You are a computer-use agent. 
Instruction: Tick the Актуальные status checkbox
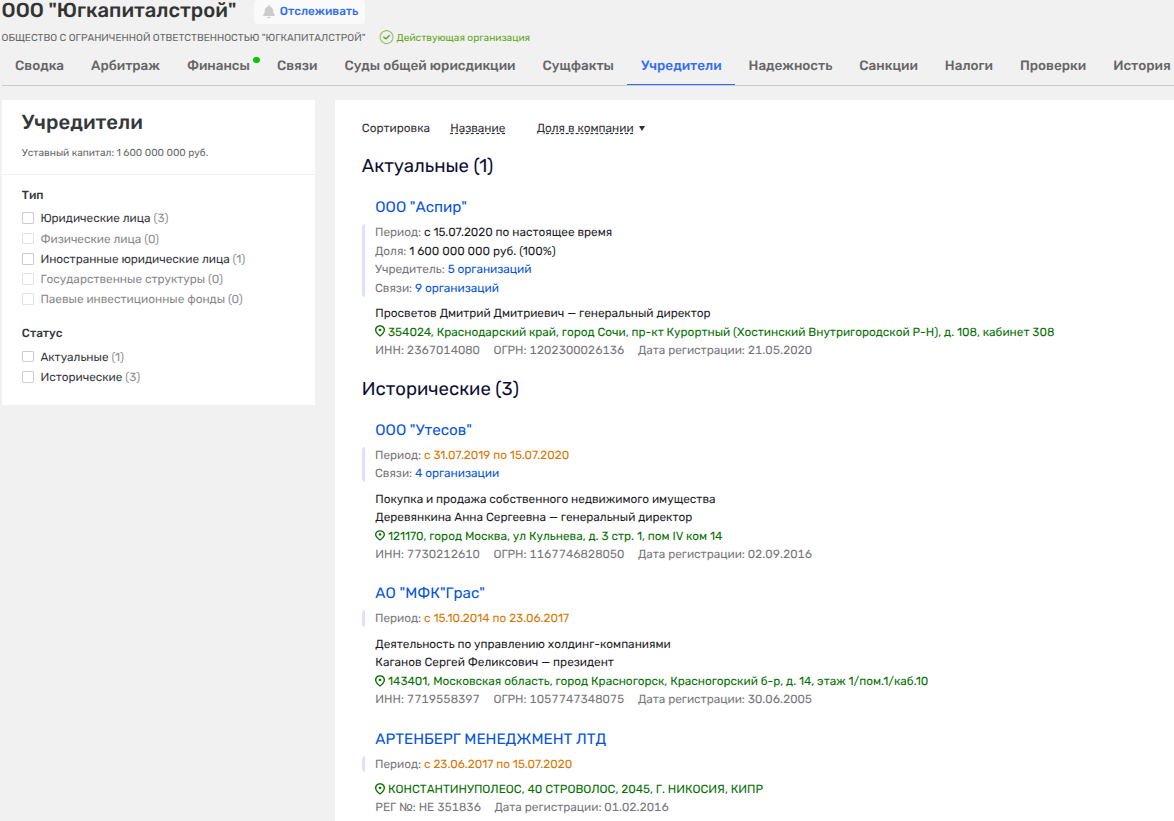pyautogui.click(x=28, y=357)
